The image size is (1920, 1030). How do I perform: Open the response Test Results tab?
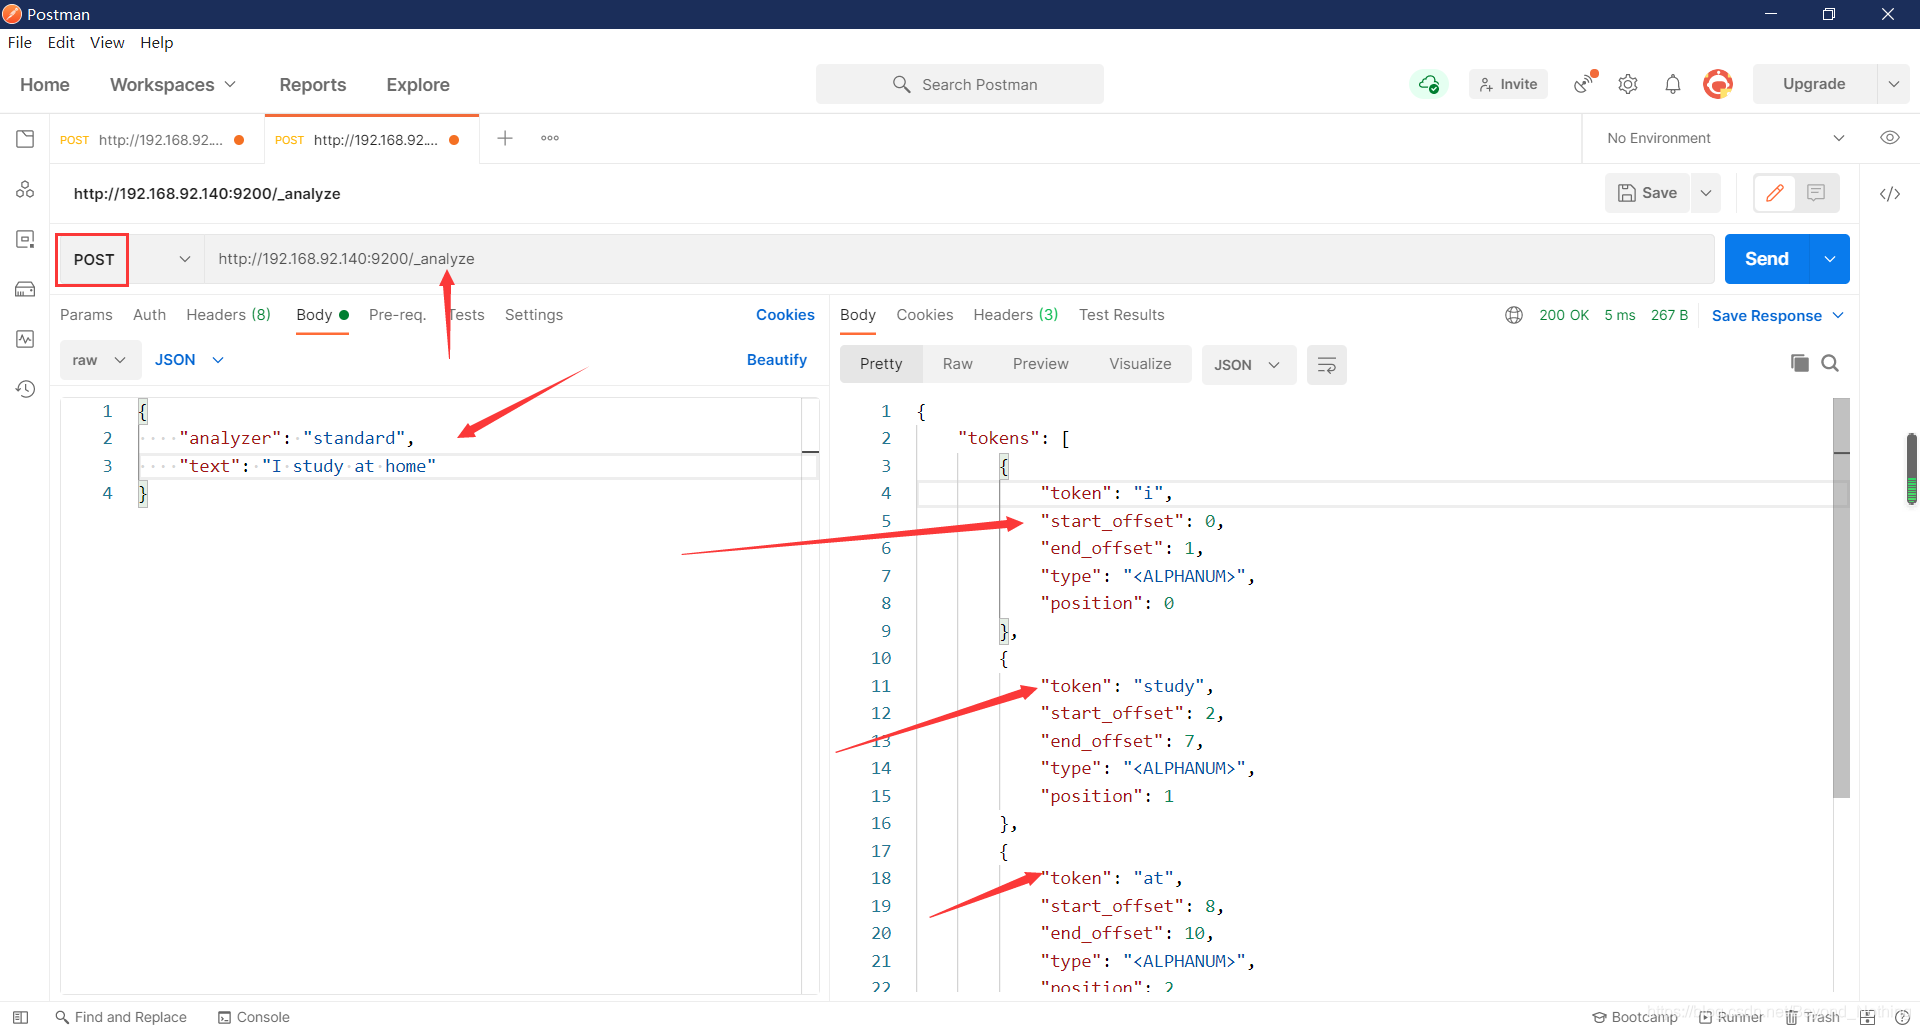point(1122,315)
